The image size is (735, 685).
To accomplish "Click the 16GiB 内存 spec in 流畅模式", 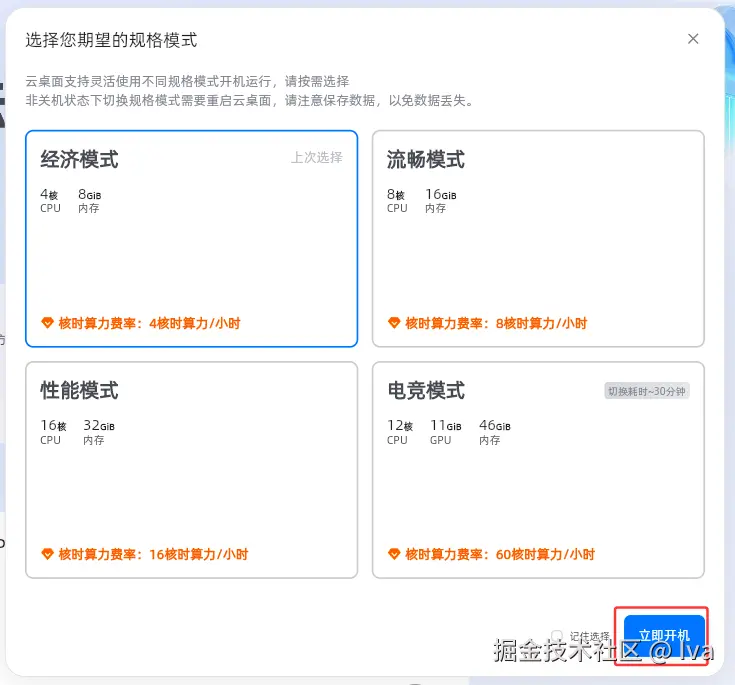I will point(441,201).
